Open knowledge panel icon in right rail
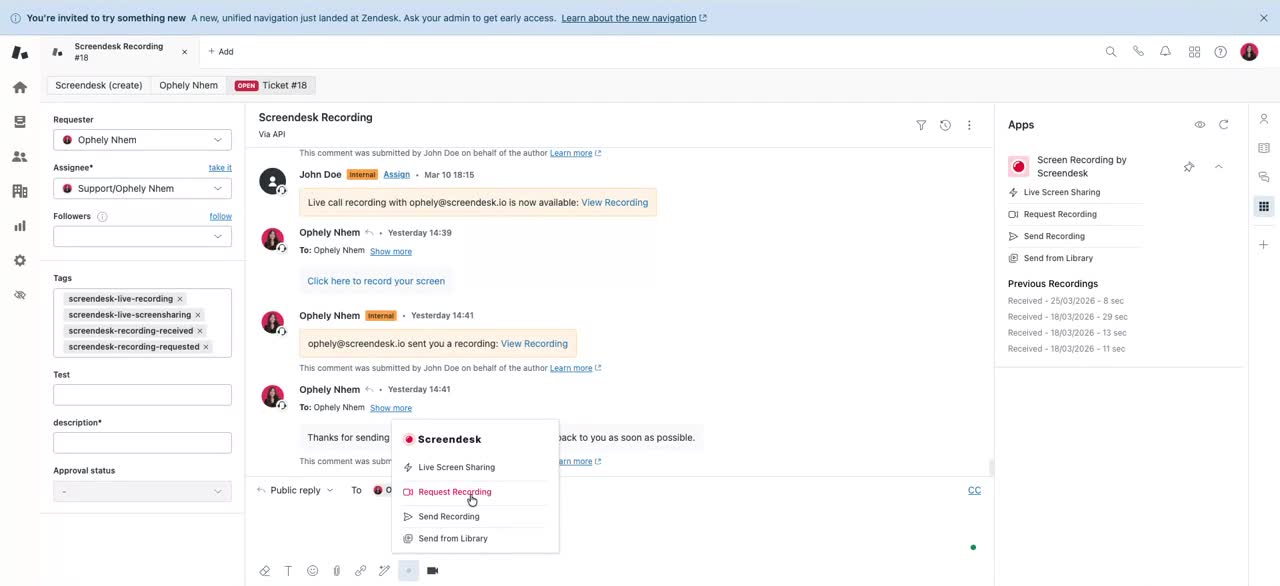Image resolution: width=1280 pixels, height=586 pixels. point(1264,148)
